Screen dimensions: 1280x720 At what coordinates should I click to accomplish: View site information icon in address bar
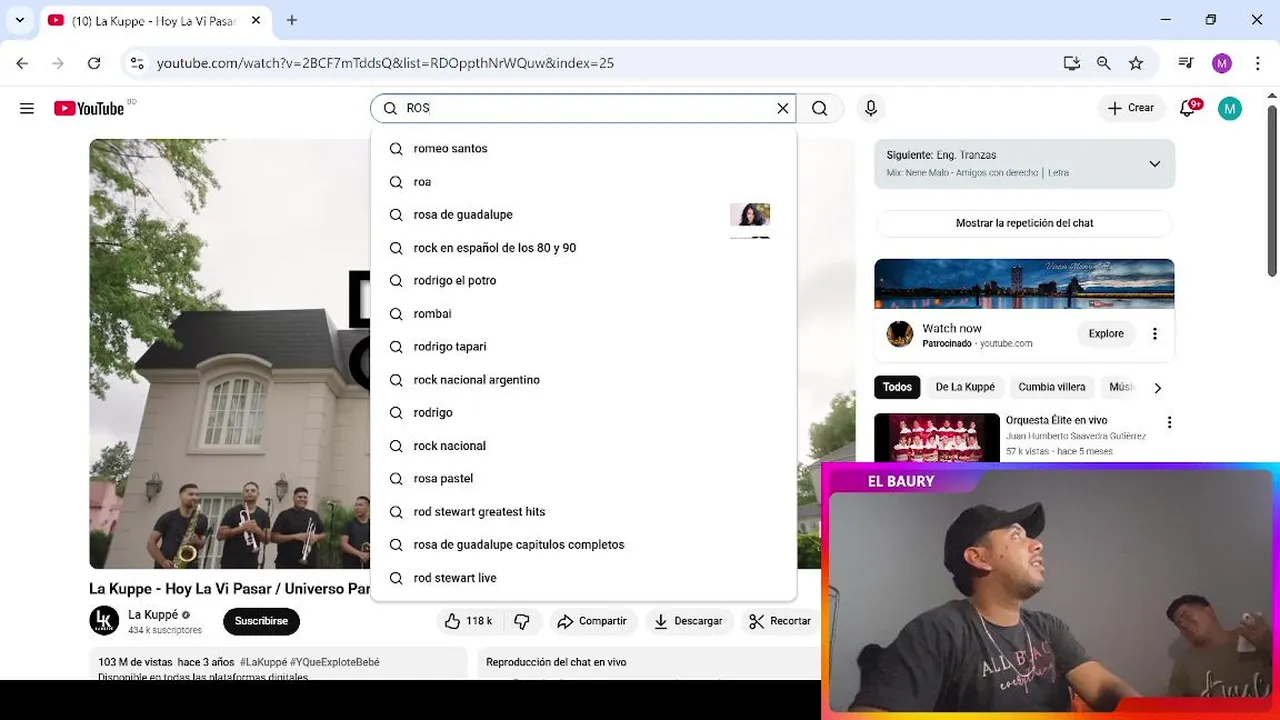click(x=137, y=63)
